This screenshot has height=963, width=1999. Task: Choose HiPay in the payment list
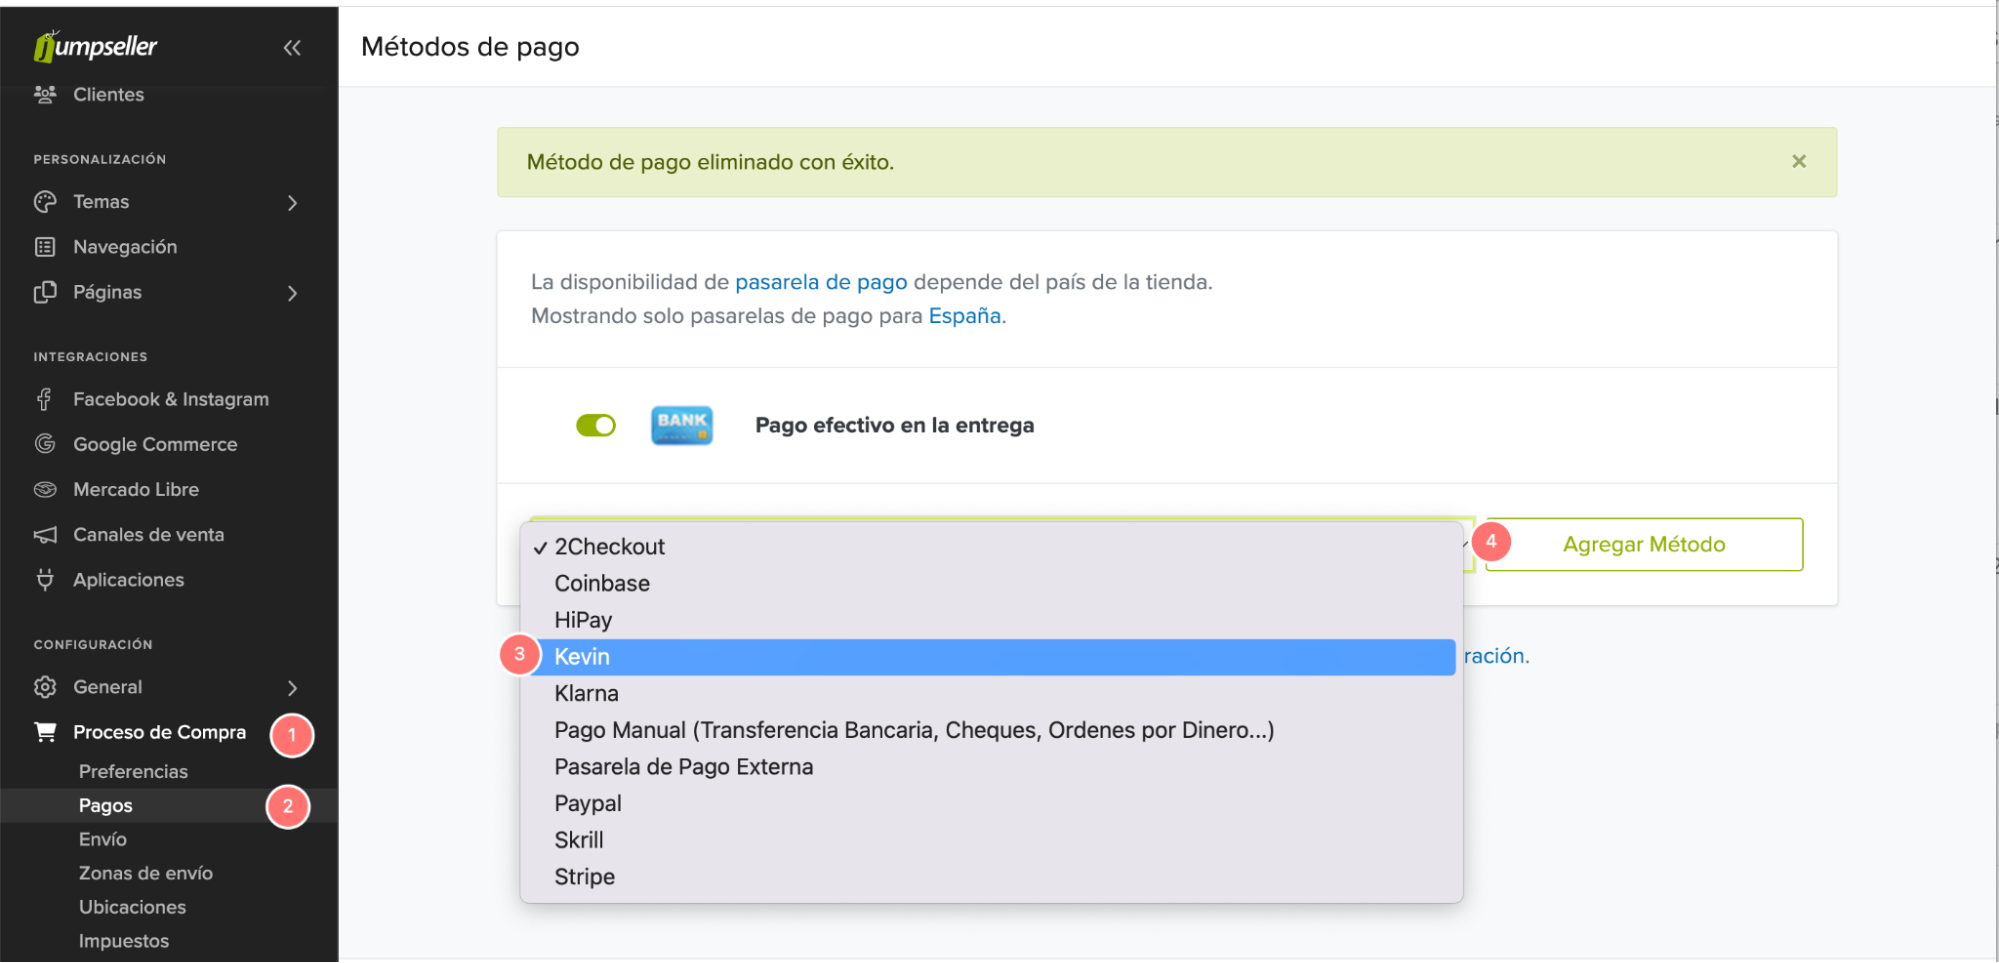[x=991, y=620]
